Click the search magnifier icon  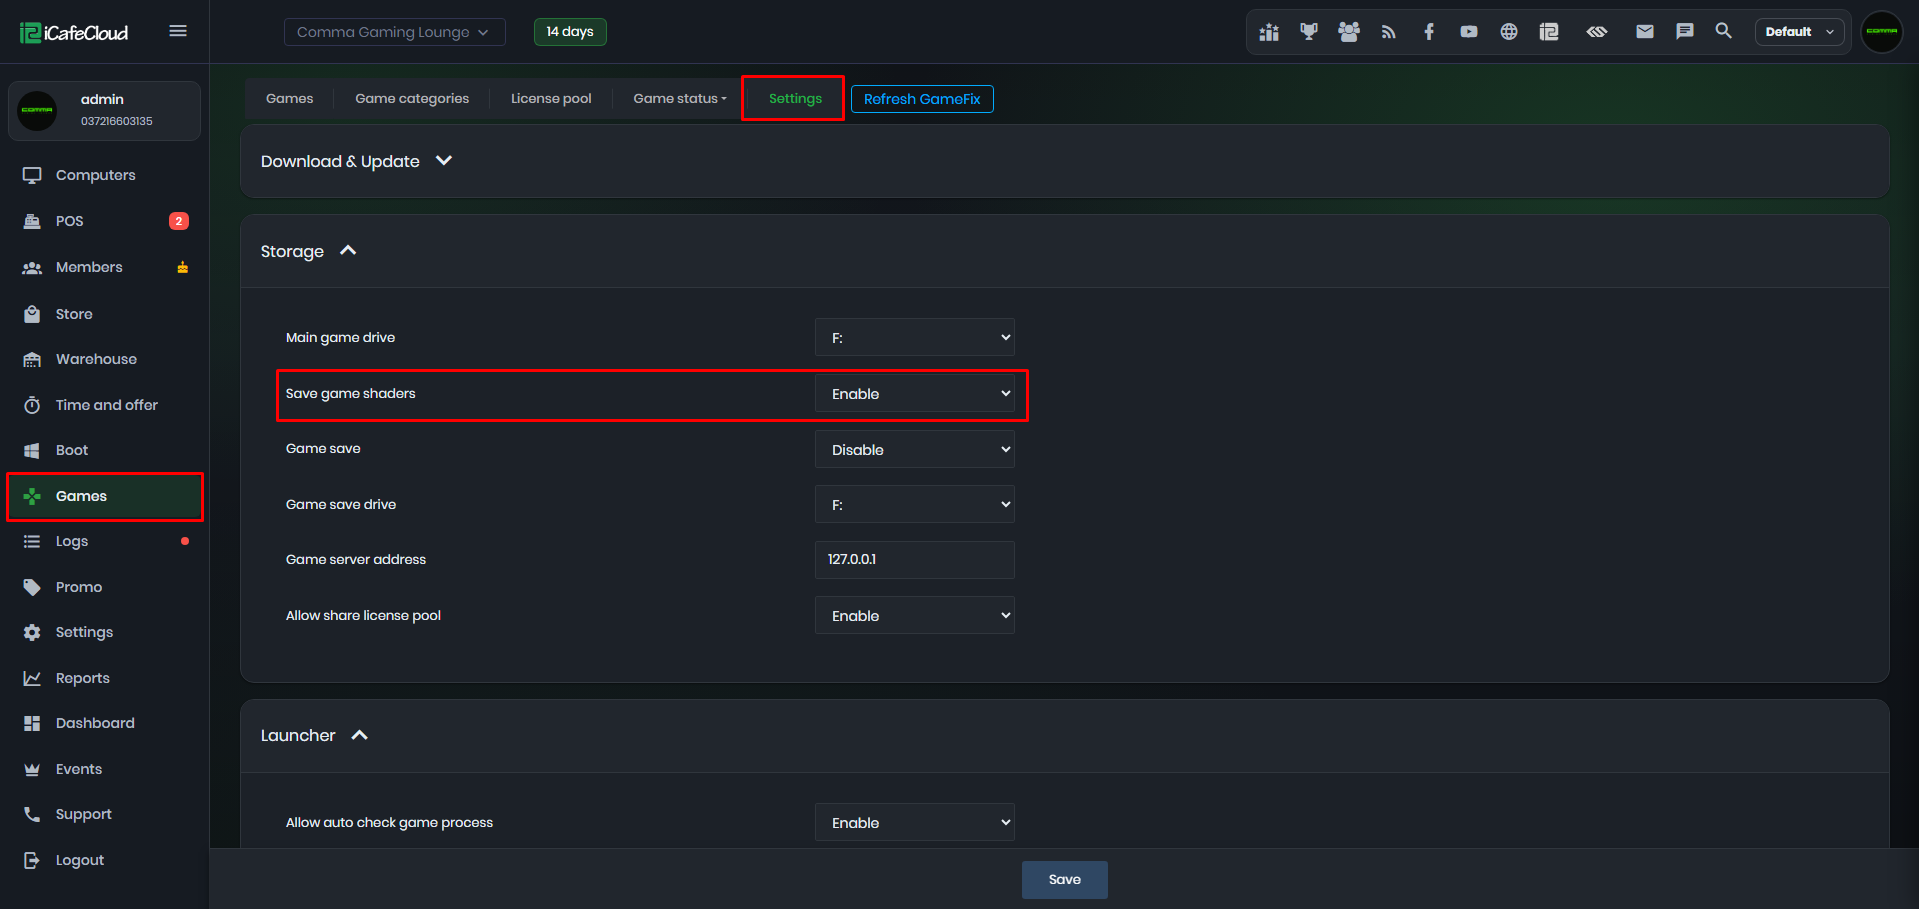(x=1723, y=31)
